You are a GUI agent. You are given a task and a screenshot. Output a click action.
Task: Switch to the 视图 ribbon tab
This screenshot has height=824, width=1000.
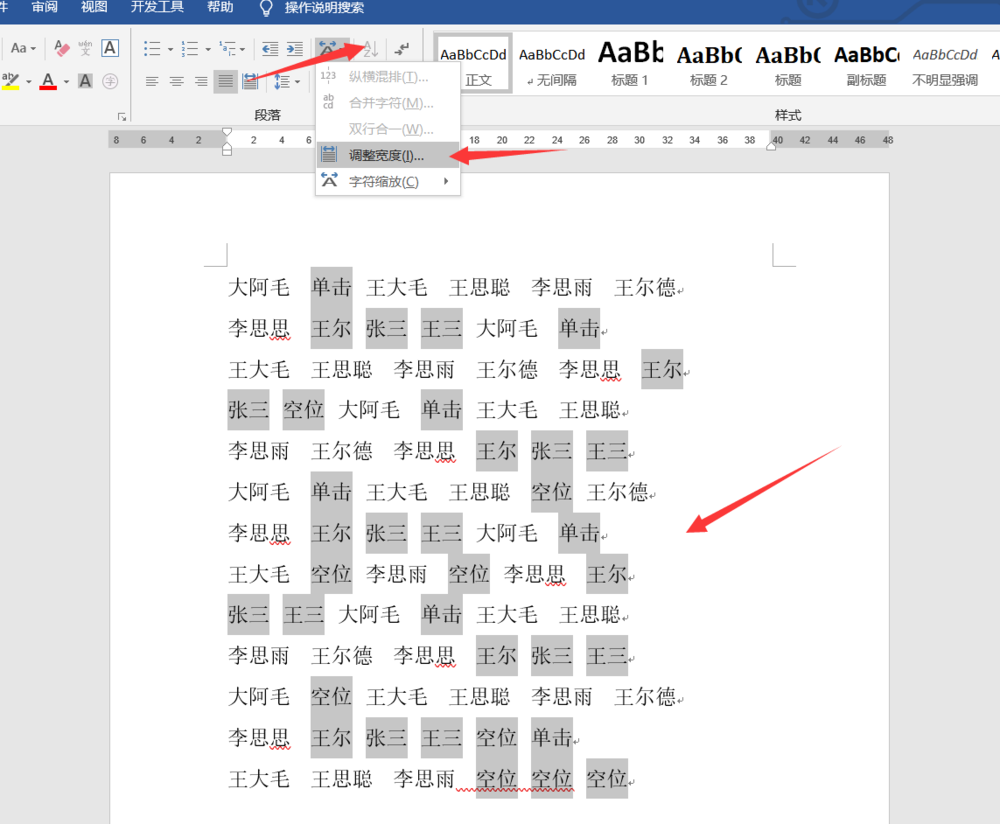tap(94, 8)
